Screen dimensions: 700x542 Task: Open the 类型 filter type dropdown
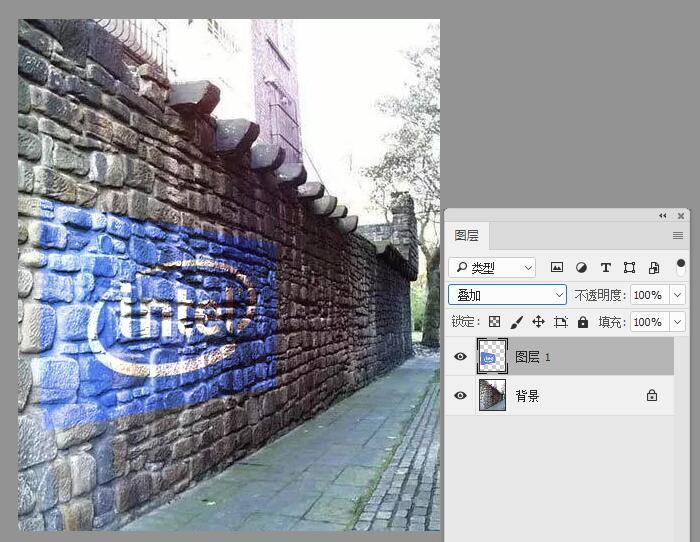click(492, 267)
